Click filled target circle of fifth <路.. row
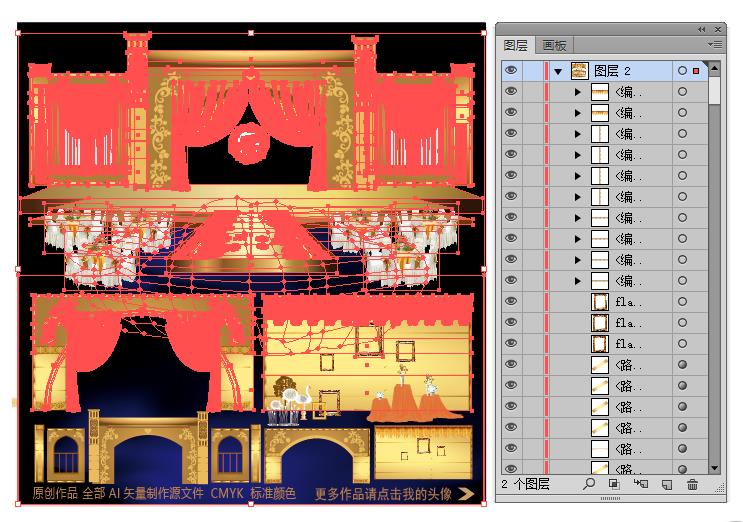The image size is (743, 522). (x=682, y=448)
